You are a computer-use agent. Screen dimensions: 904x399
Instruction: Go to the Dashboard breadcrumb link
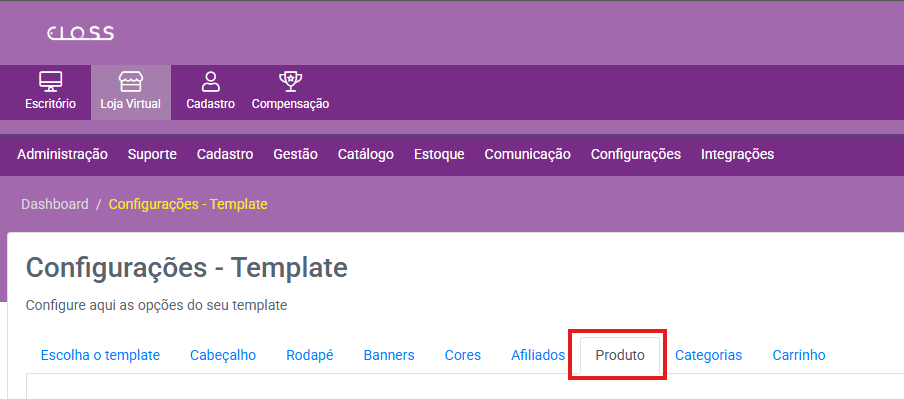click(55, 204)
